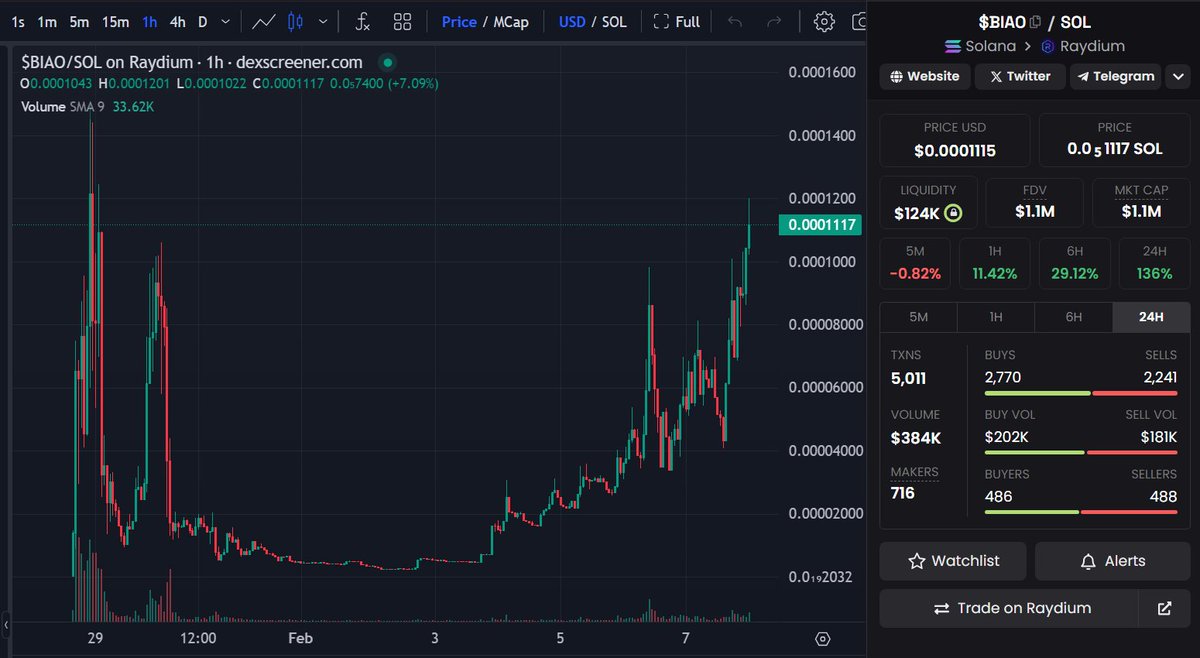
Task: Open the Telegram link
Action: 1114,76
